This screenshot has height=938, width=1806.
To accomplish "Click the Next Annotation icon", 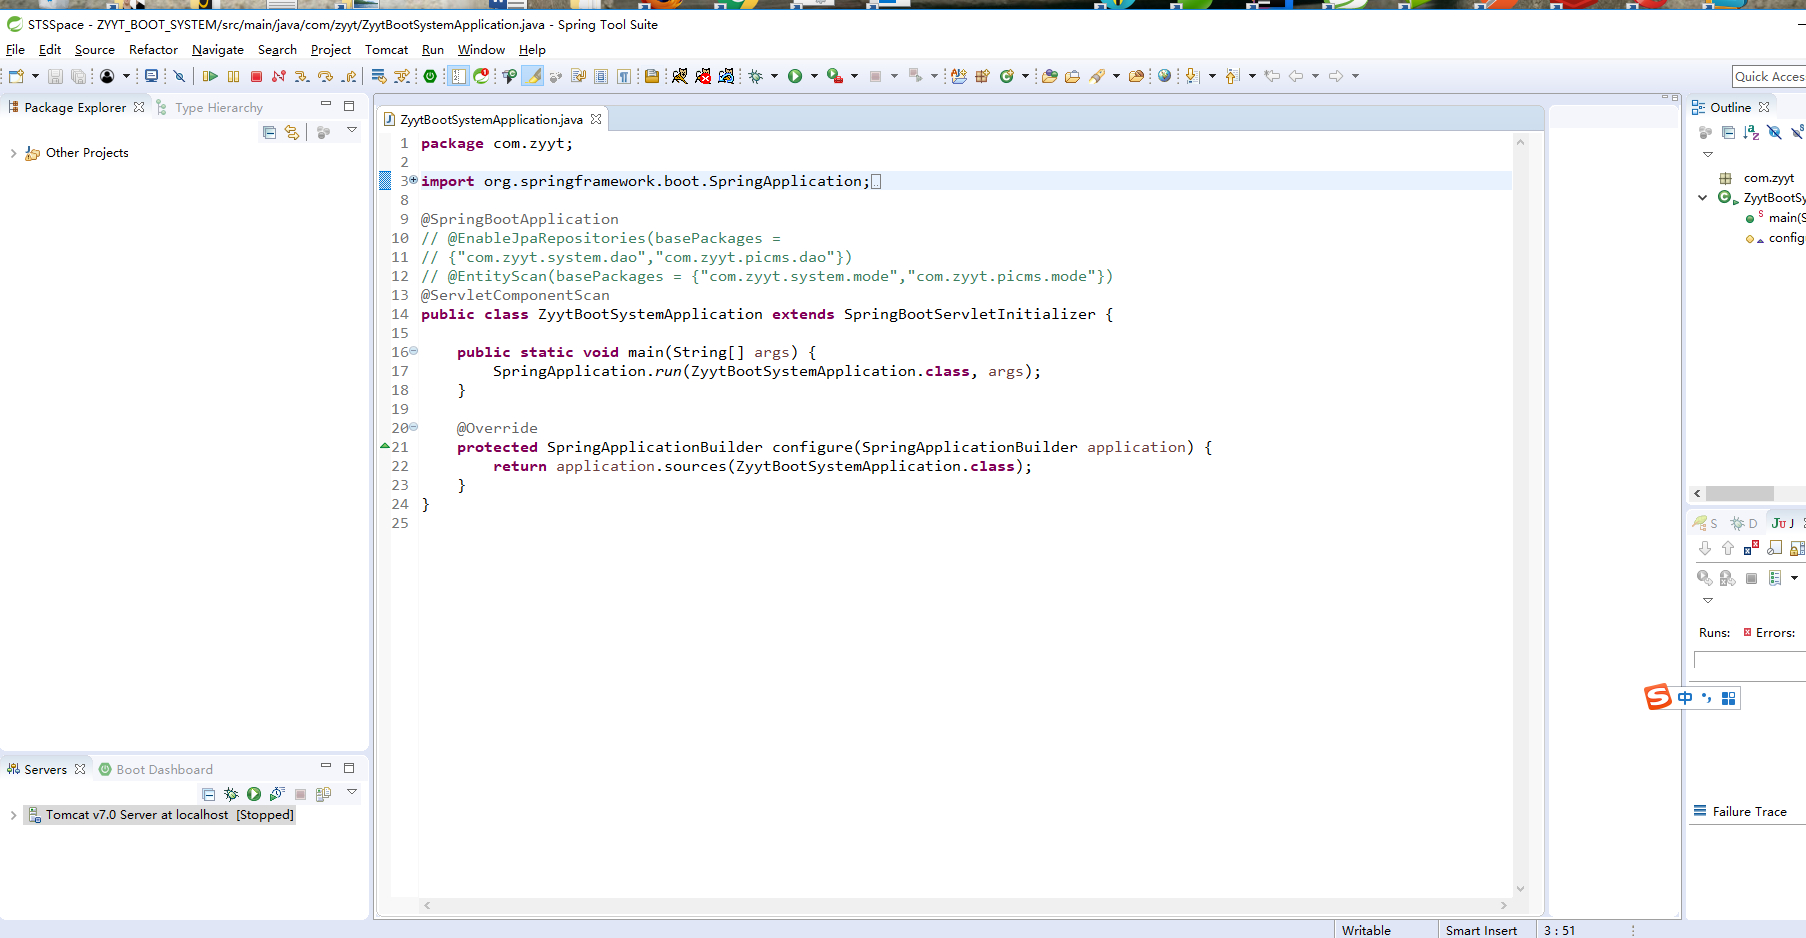I will [x=1192, y=76].
